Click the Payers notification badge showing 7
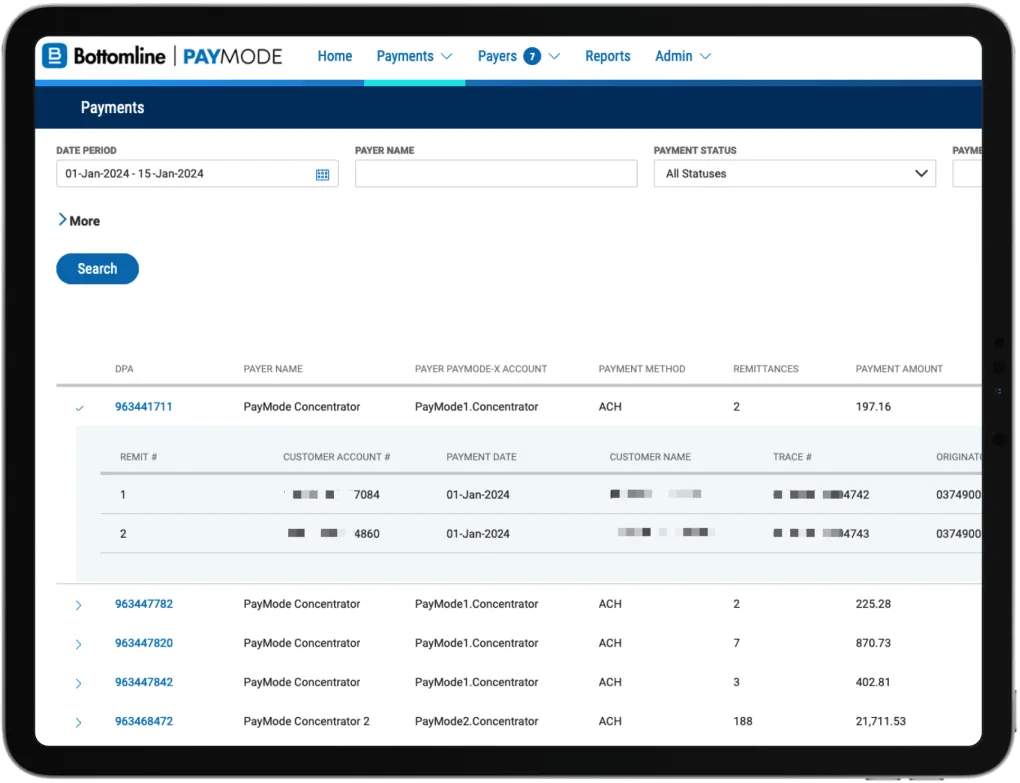Viewport: 1020px width, 783px height. pyautogui.click(x=532, y=56)
